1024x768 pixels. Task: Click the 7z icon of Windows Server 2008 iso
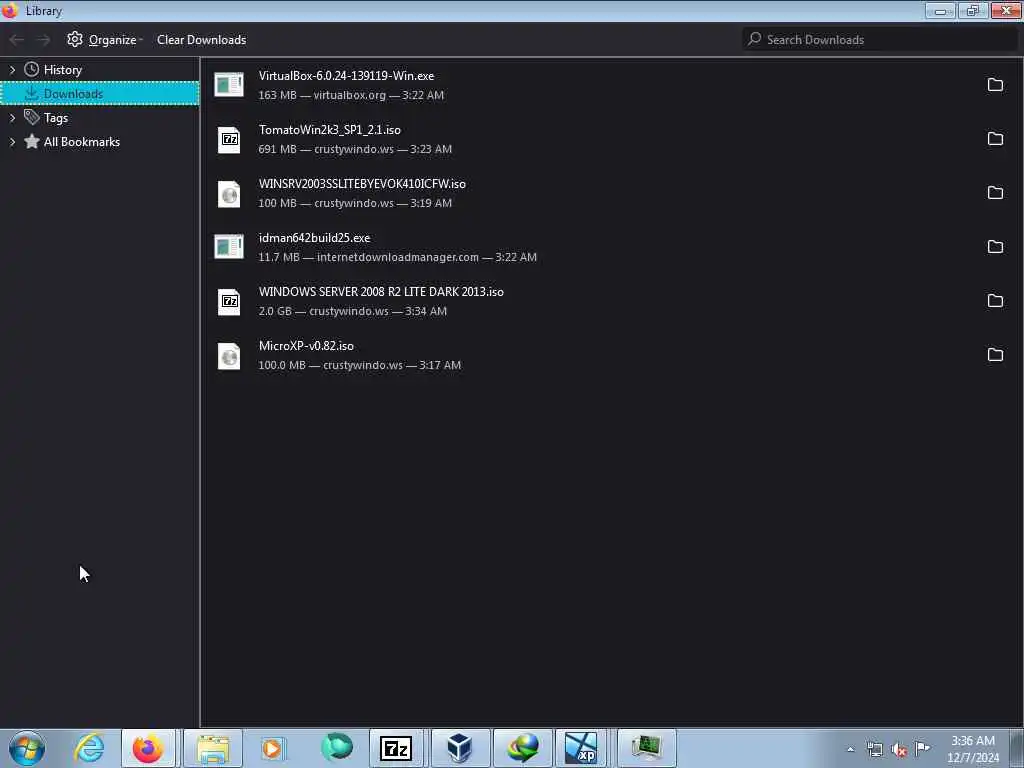click(x=229, y=302)
